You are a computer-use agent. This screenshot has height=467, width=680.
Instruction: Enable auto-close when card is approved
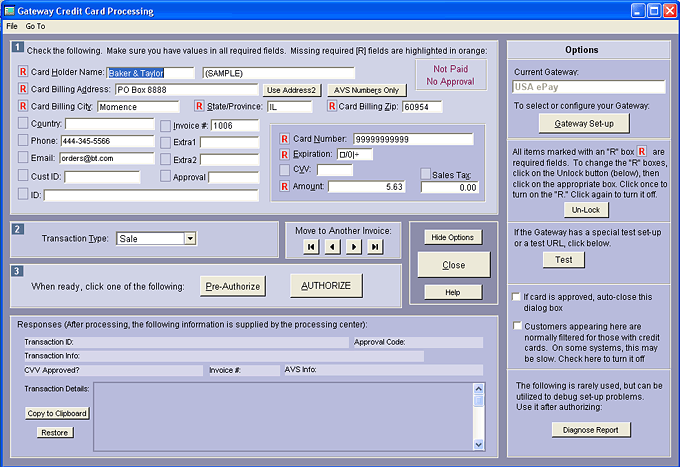(516, 297)
